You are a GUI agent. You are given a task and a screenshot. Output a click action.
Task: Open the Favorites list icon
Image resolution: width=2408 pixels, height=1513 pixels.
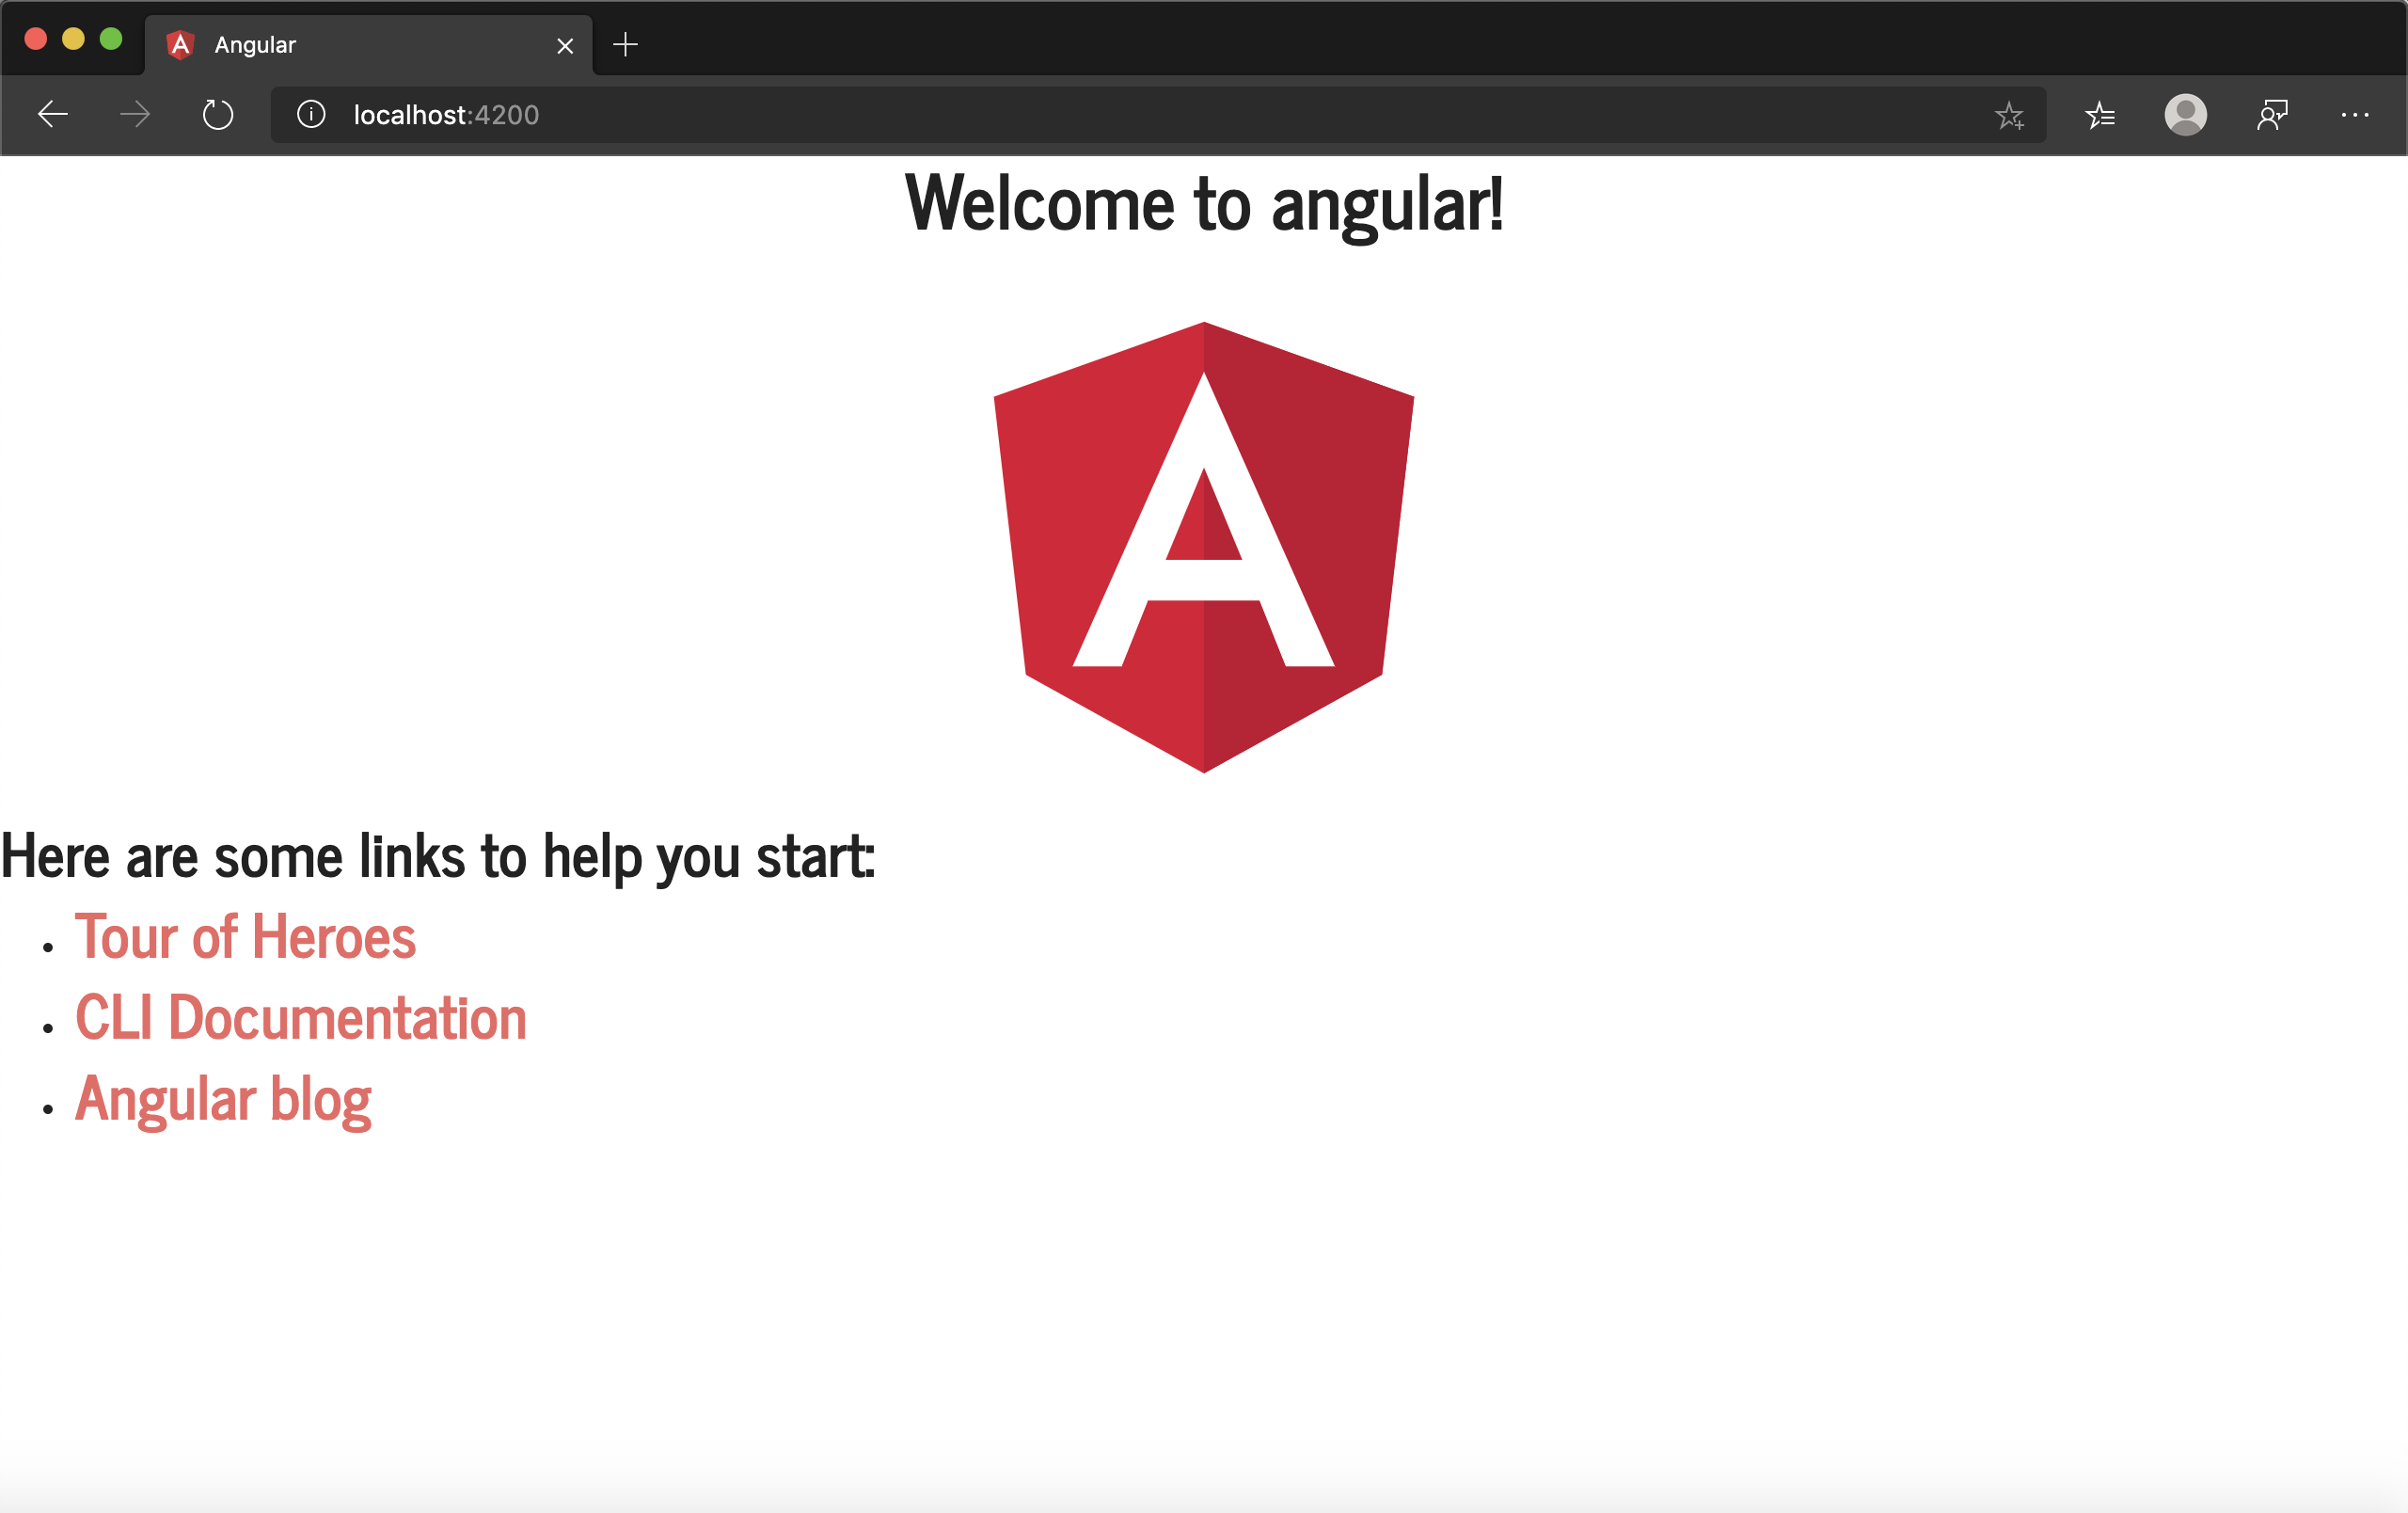(x=2100, y=116)
